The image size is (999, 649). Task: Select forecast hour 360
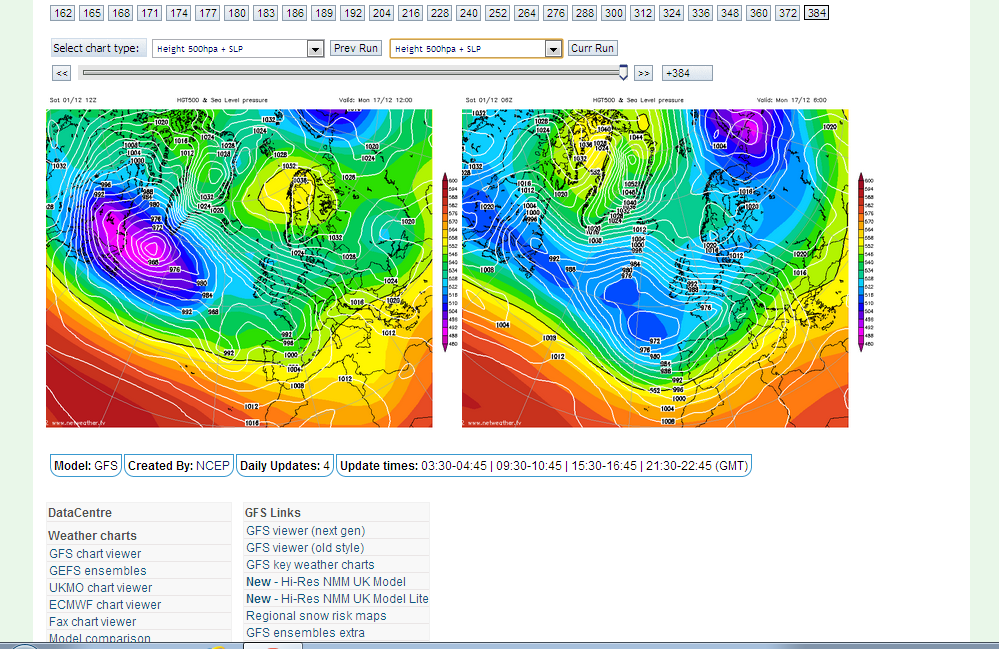(x=759, y=13)
